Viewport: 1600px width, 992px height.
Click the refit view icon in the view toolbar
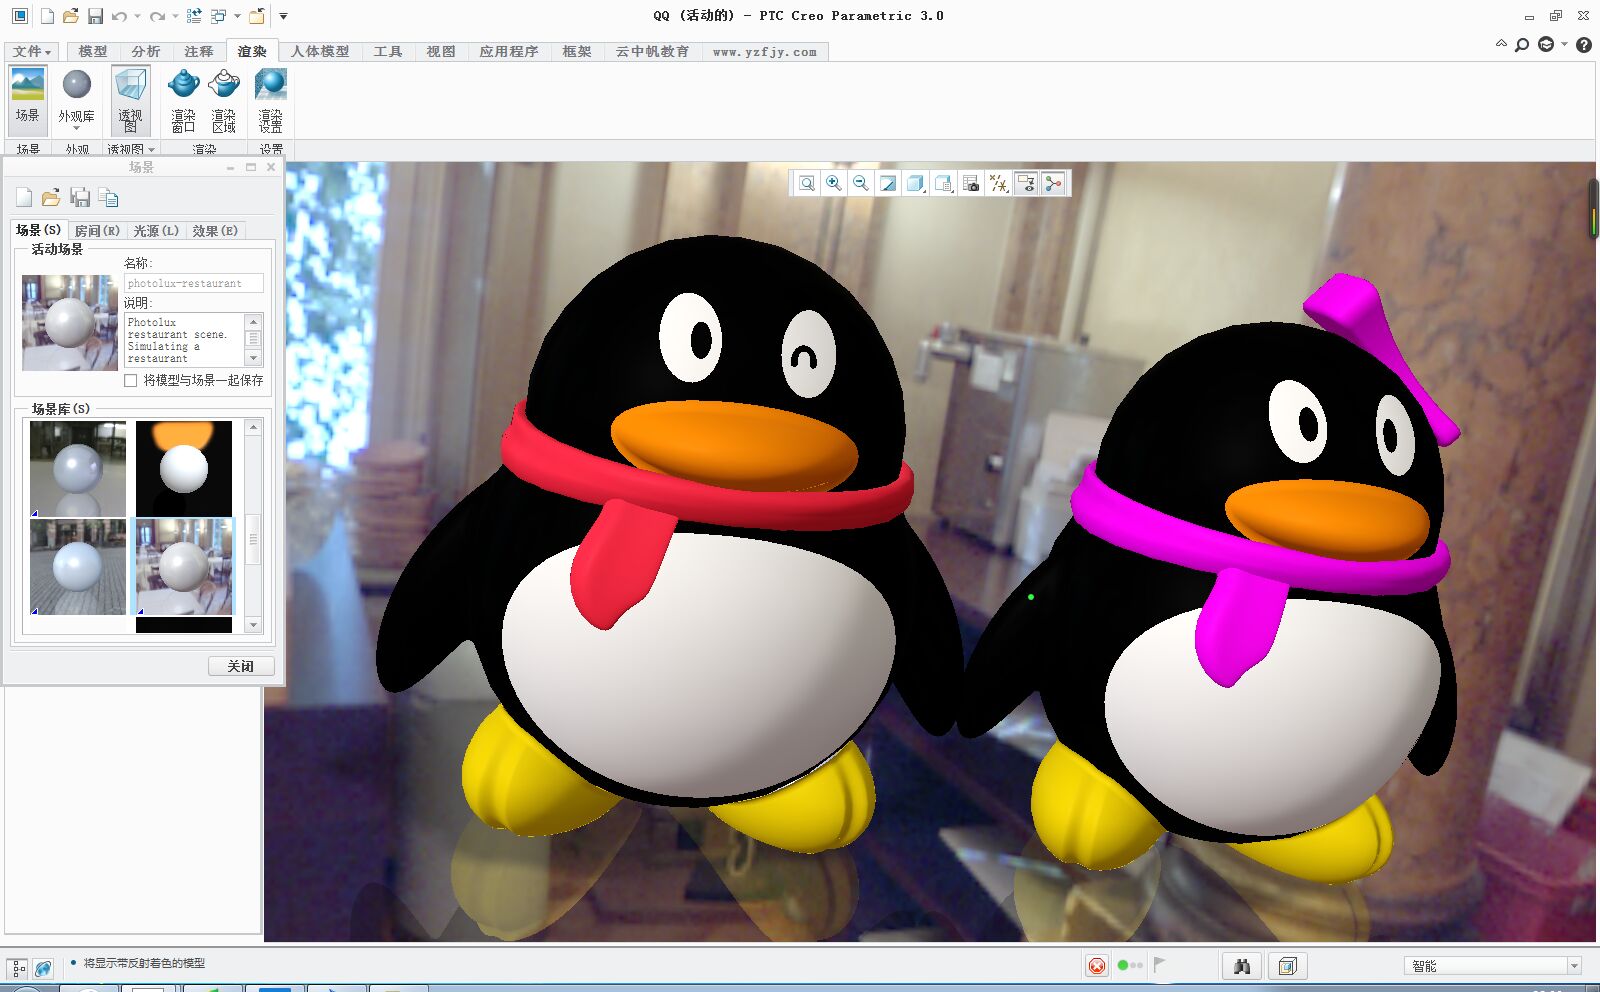807,183
